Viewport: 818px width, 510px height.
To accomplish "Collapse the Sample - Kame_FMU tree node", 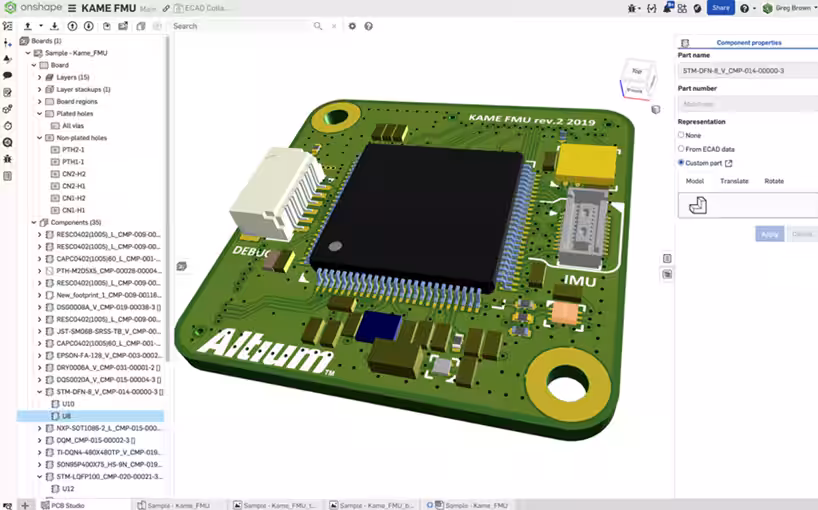I will [28, 53].
